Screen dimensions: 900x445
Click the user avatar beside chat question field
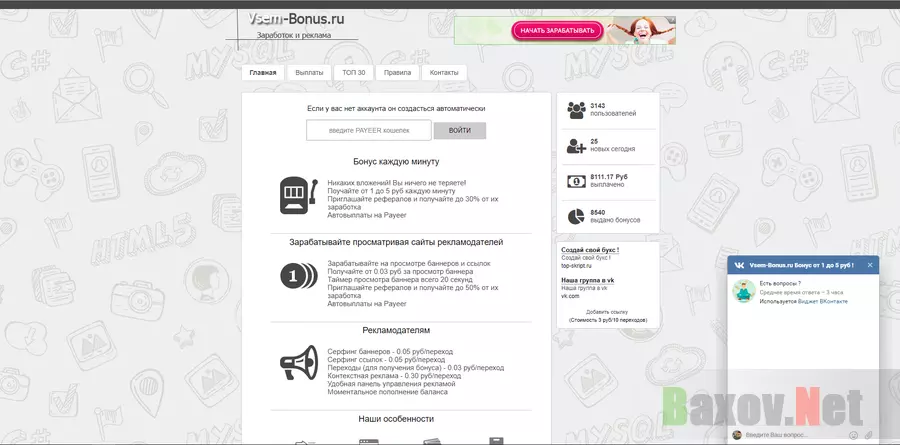[x=737, y=435]
